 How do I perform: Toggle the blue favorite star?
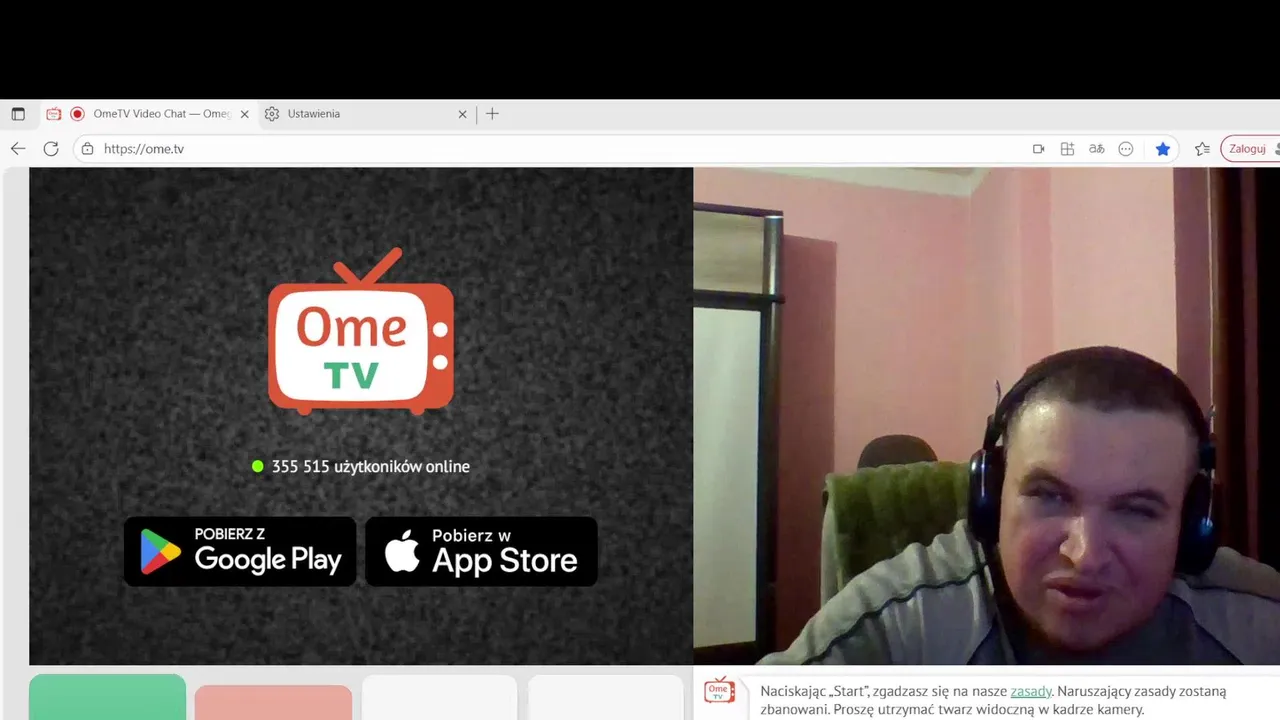[x=1162, y=149]
